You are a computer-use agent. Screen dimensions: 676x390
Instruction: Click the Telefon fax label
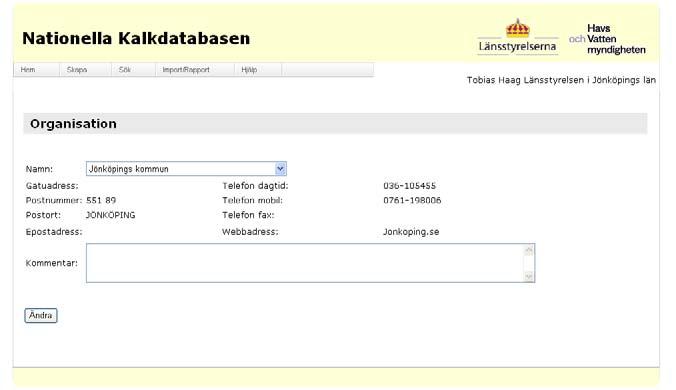pos(248,215)
